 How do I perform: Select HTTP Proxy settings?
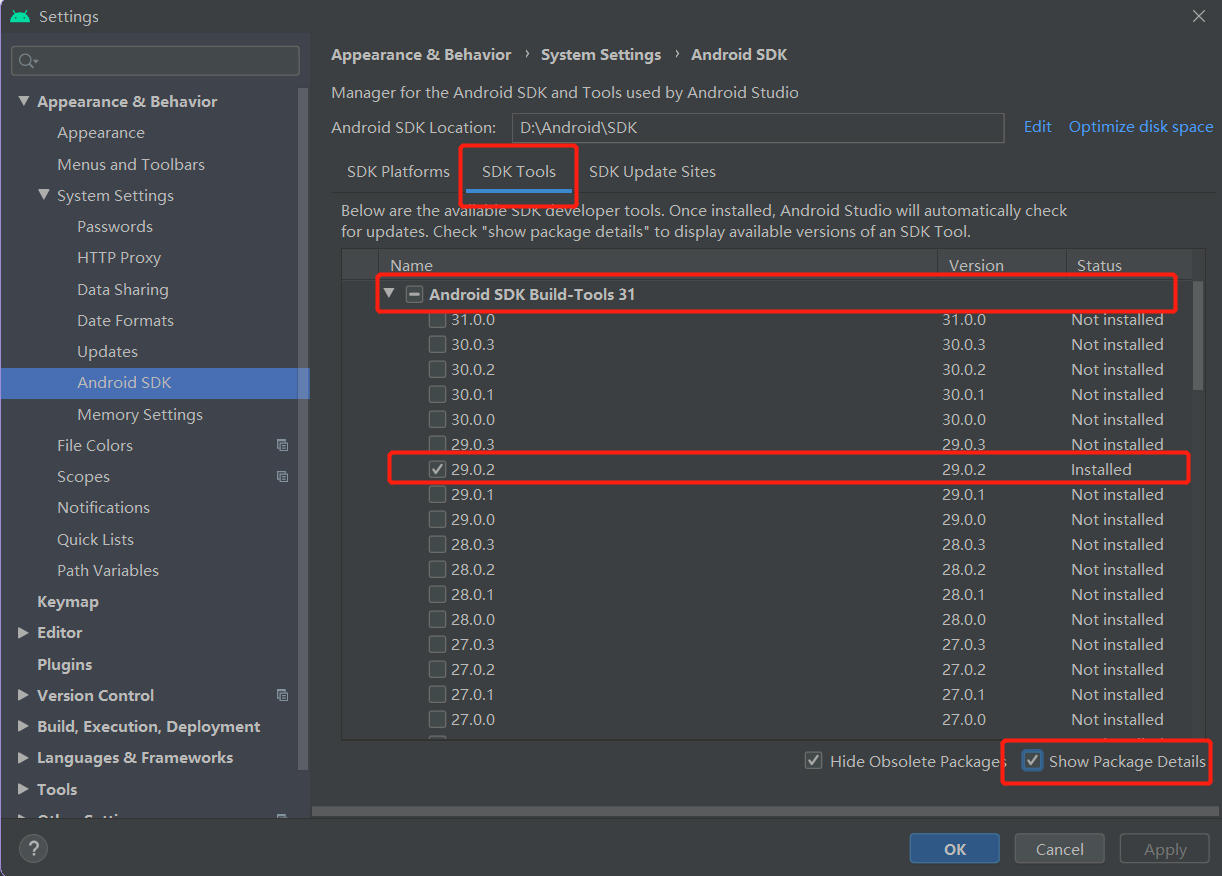[x=119, y=258]
